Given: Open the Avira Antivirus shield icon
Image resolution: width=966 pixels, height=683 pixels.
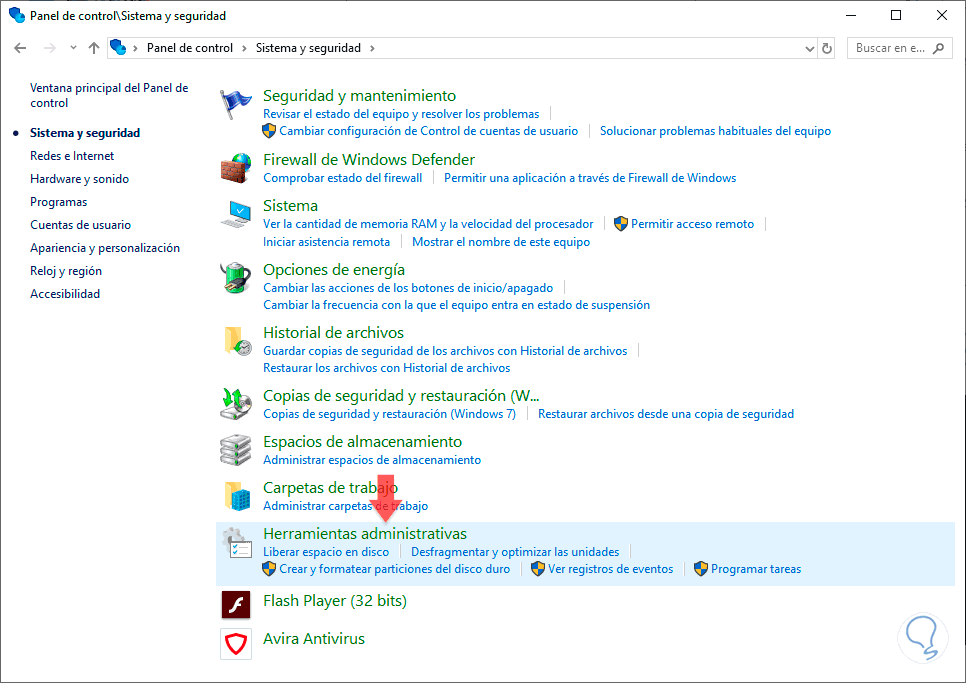Looking at the screenshot, I should coord(236,643).
